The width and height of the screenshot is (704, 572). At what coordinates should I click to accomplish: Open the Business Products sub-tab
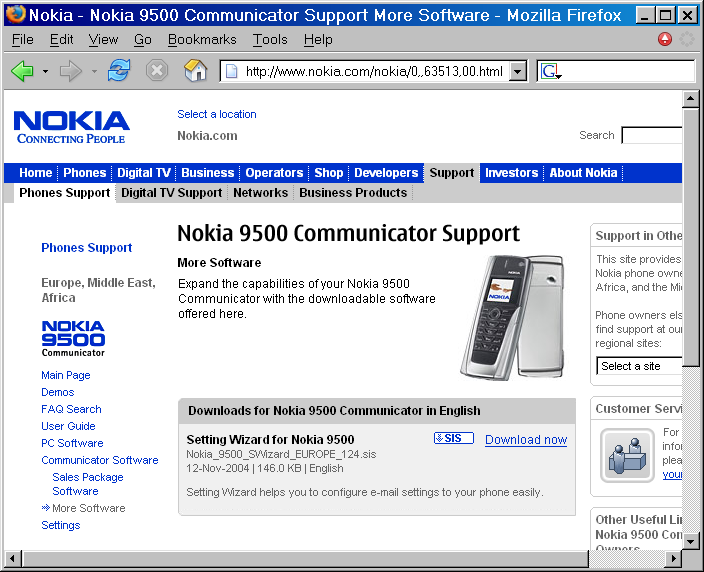point(353,193)
